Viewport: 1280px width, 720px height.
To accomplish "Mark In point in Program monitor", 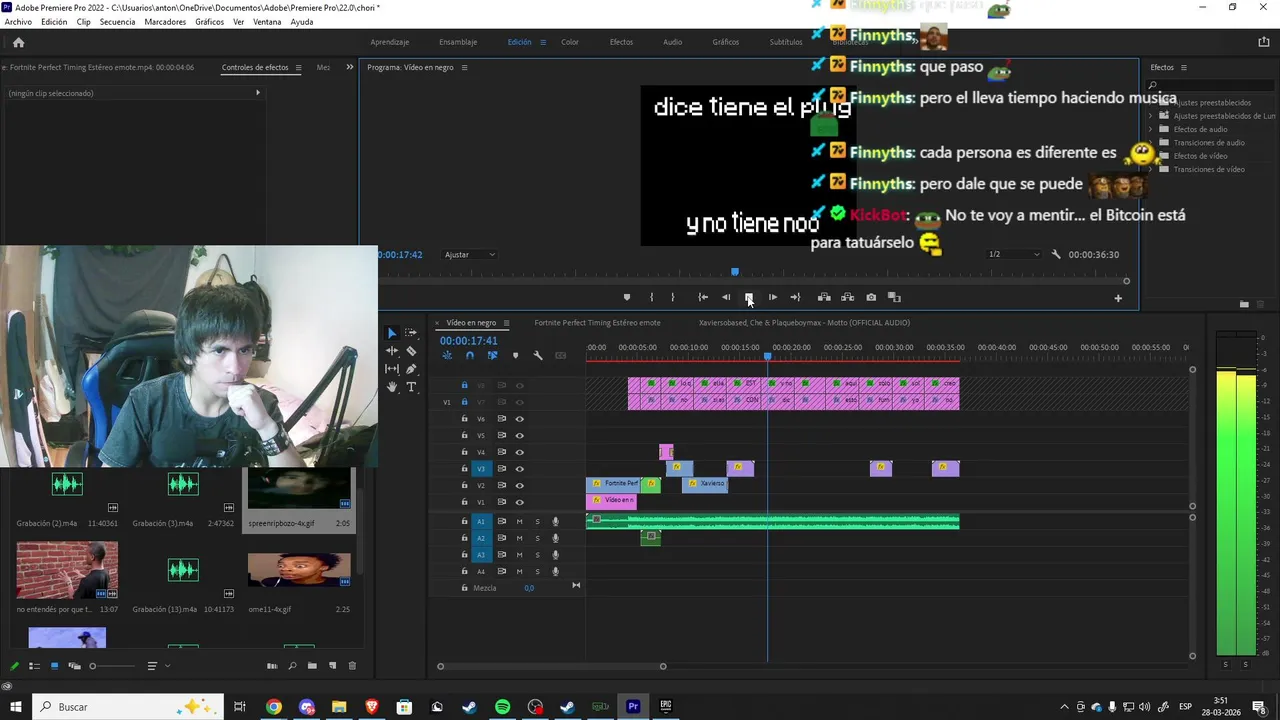I will pyautogui.click(x=651, y=297).
